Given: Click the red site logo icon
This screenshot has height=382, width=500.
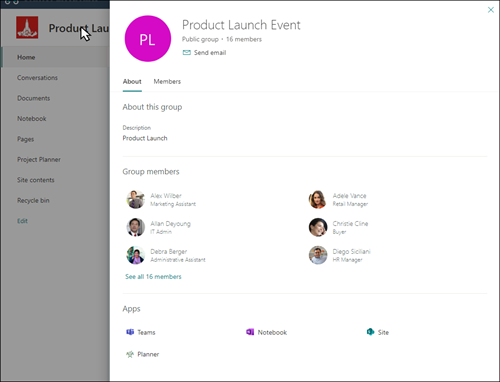Looking at the screenshot, I should (x=27, y=27).
